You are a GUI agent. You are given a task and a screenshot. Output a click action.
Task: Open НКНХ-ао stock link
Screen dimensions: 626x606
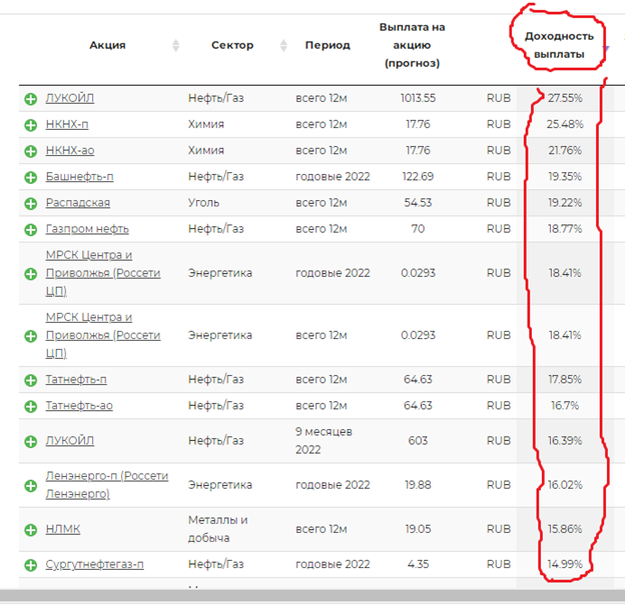[70, 151]
